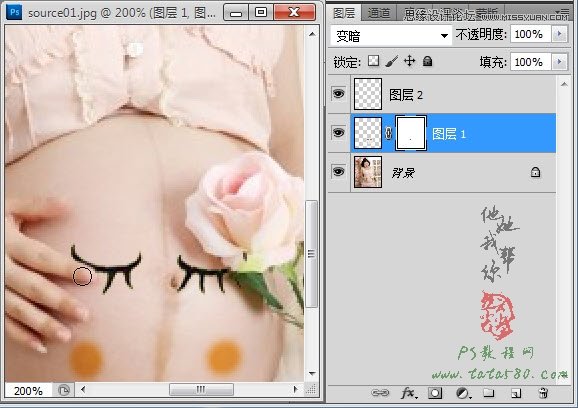The image size is (578, 408).
Task: Select the 图层 1 layer thumbnail
Action: pyautogui.click(x=368, y=133)
